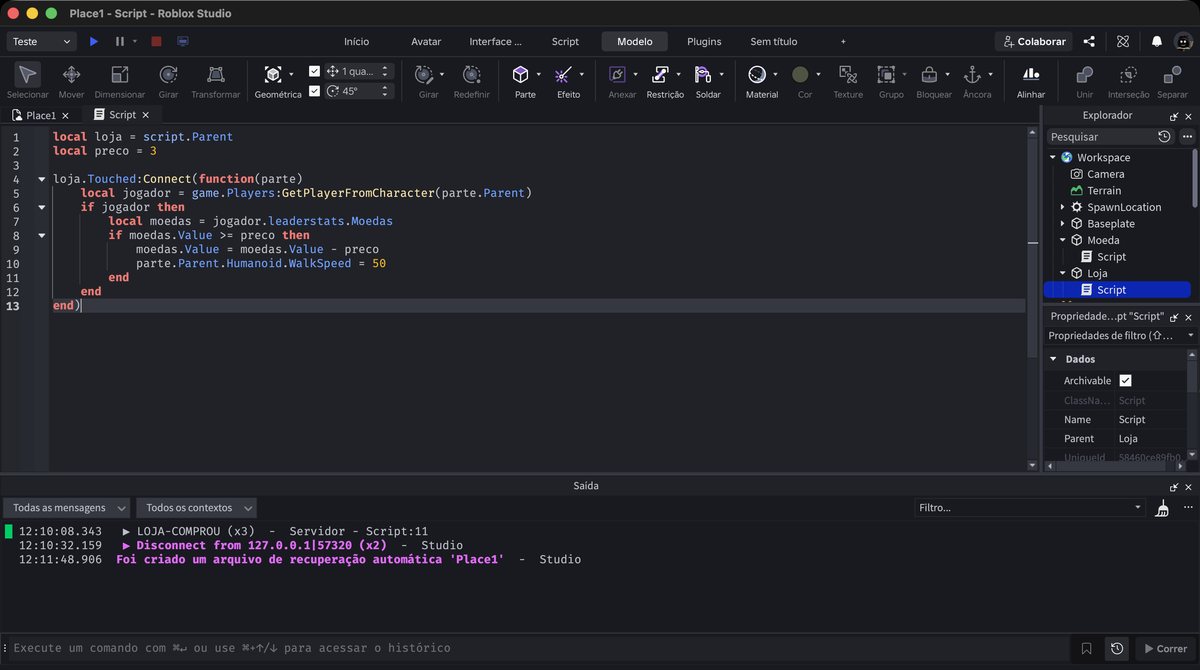The image size is (1200, 670).
Task: Switch to the Place1 document tab
Action: [x=41, y=115]
